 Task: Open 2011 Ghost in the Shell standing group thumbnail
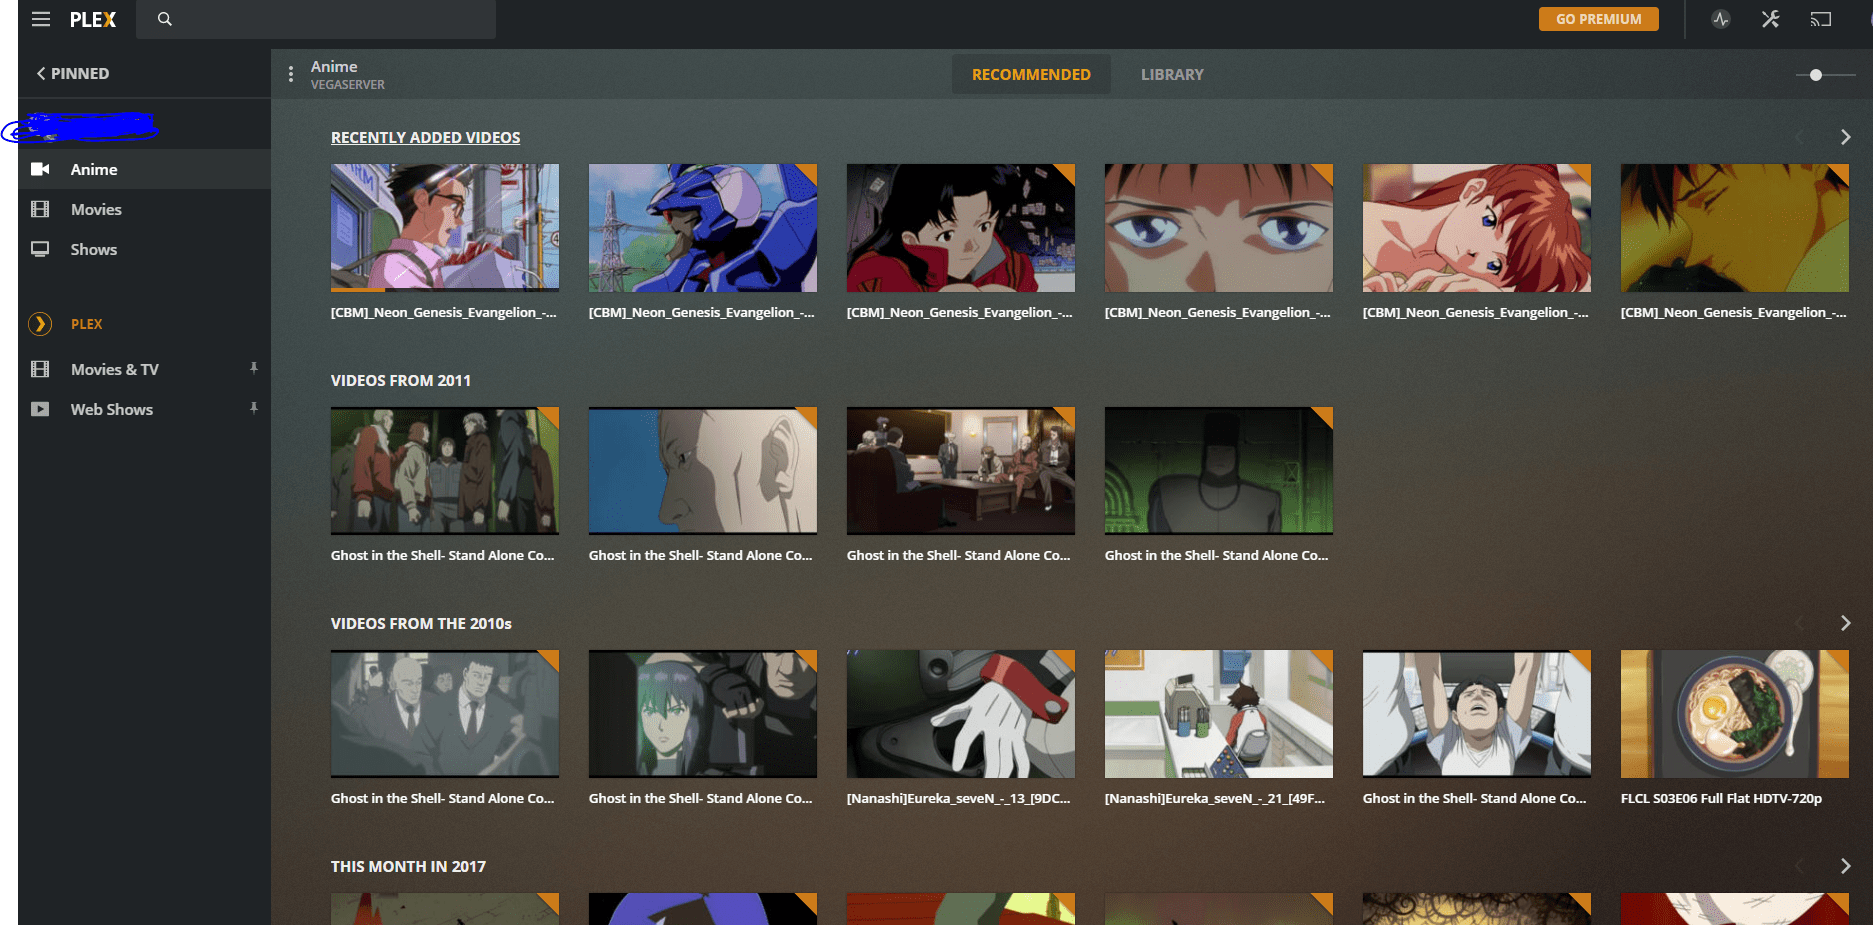(x=445, y=471)
